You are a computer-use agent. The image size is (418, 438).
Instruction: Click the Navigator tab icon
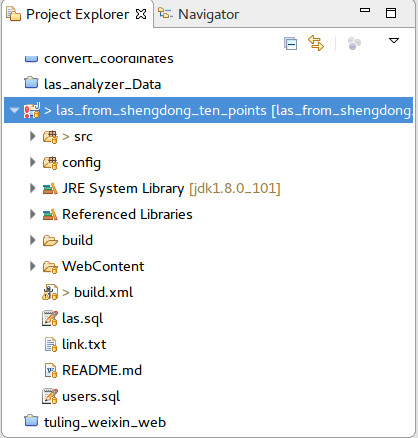click(165, 14)
